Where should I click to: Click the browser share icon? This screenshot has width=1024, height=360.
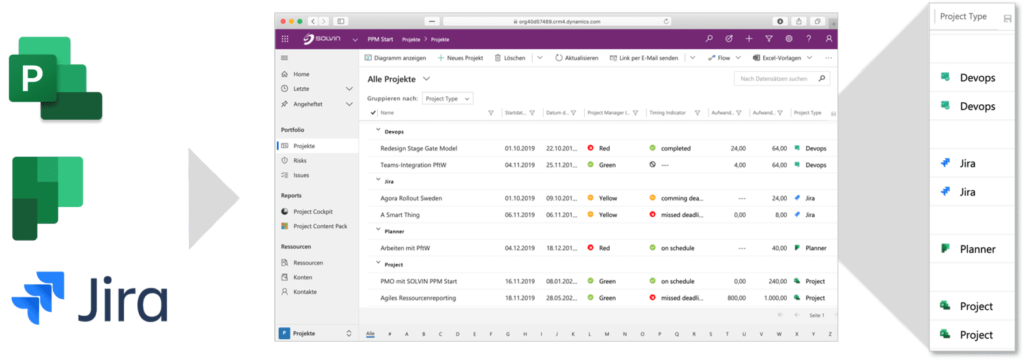coord(799,22)
